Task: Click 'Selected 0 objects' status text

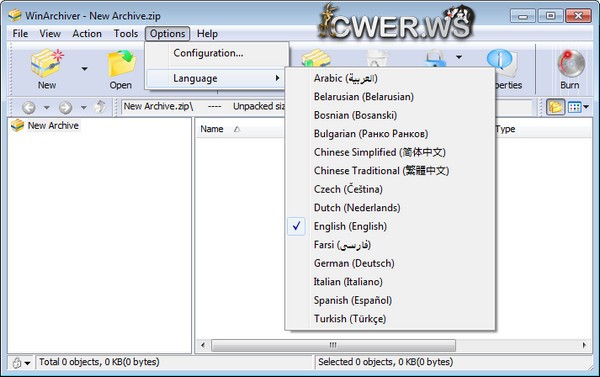Action: click(x=385, y=362)
